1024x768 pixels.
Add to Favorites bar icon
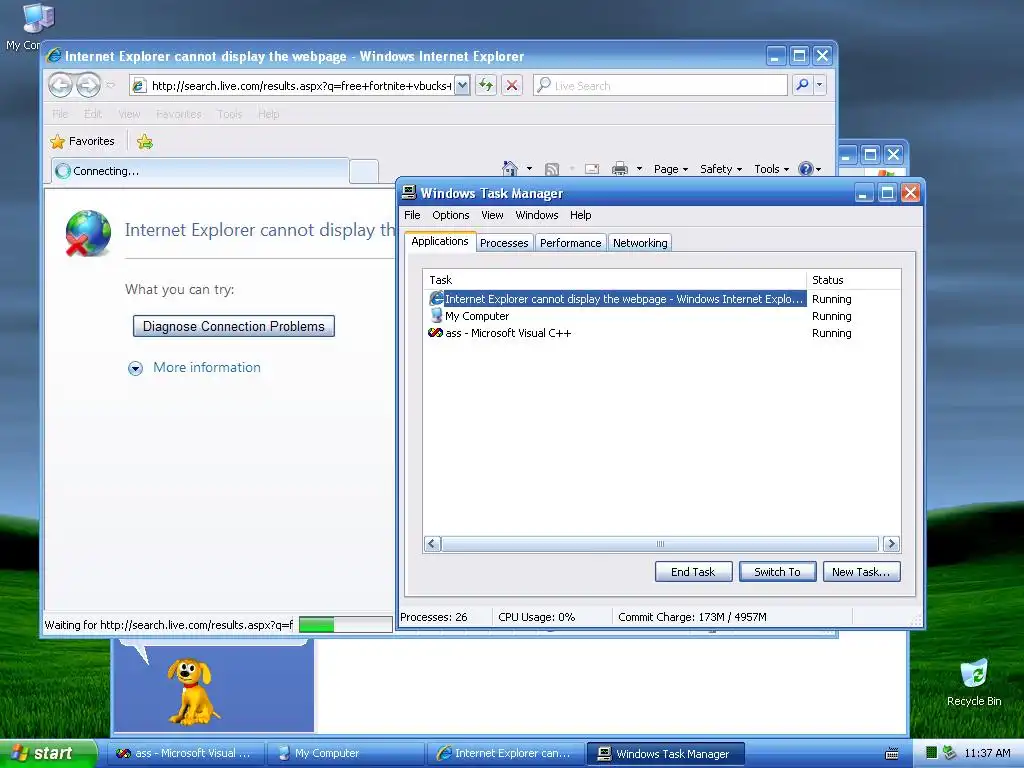pos(145,141)
